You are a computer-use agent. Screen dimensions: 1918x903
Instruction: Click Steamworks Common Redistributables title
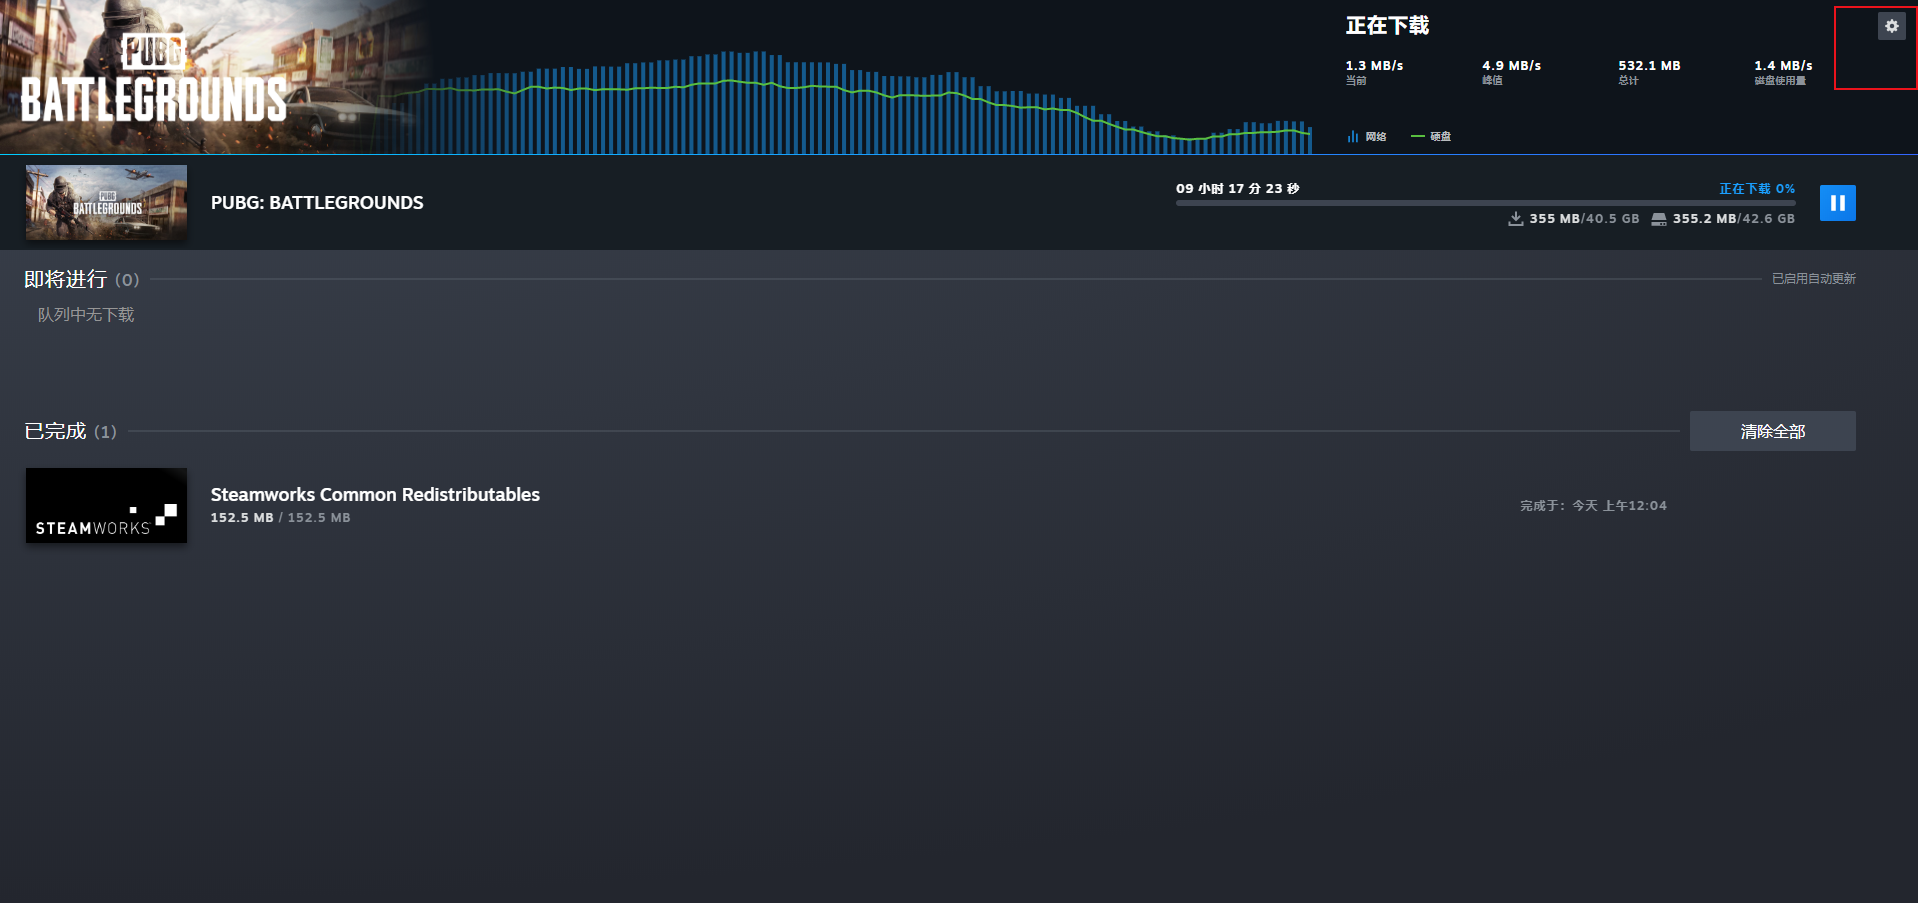pos(375,494)
